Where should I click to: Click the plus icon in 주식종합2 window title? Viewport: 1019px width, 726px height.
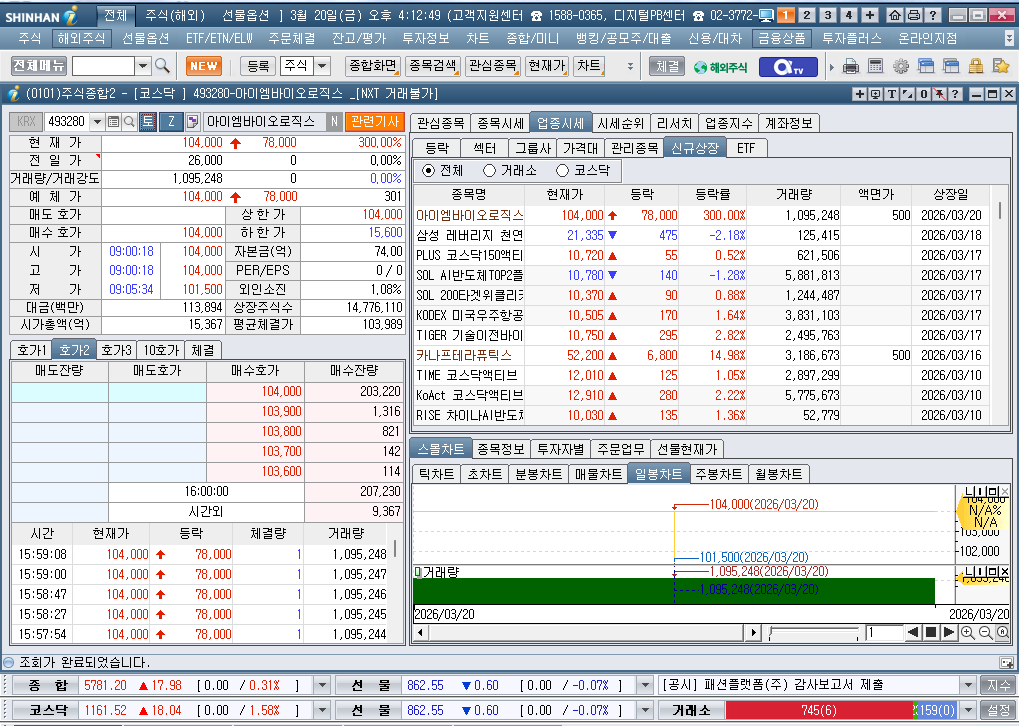tap(859, 94)
